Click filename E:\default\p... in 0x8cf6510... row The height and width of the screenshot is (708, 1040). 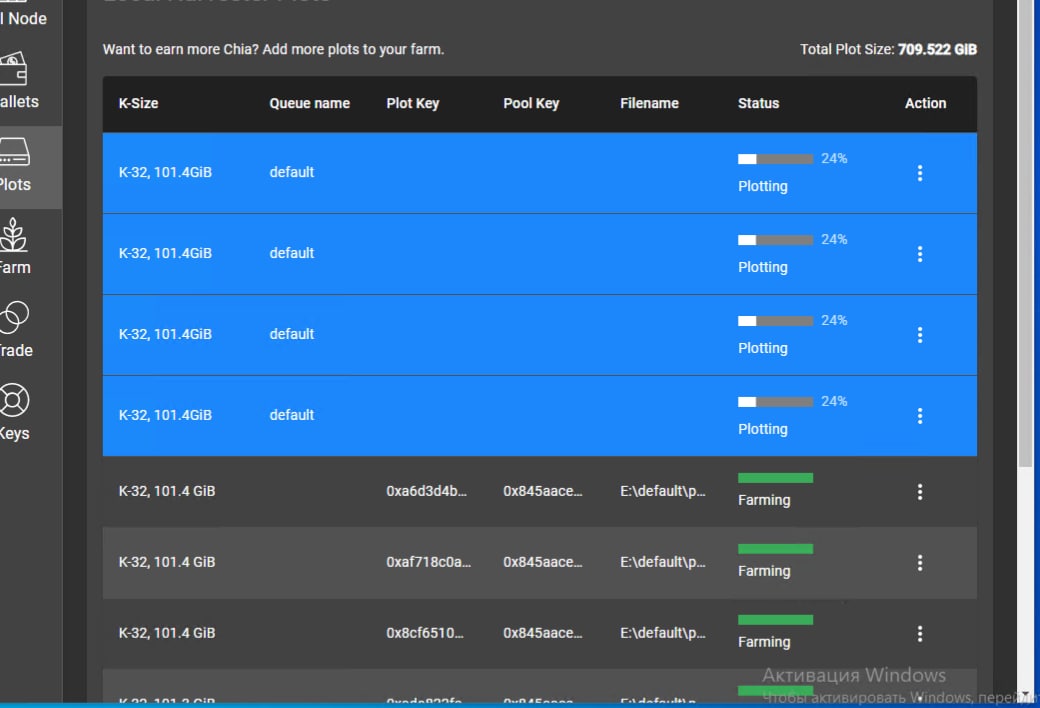coord(663,633)
